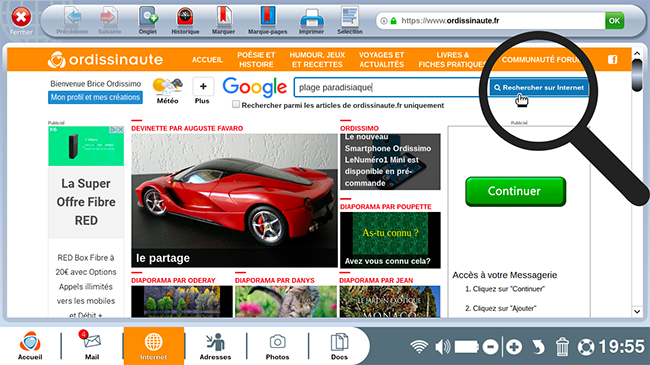Image resolution: width=650 pixels, height=365 pixels.
Task: Open the LIVRES & FICHES PRATIQUES section
Action: point(452,60)
